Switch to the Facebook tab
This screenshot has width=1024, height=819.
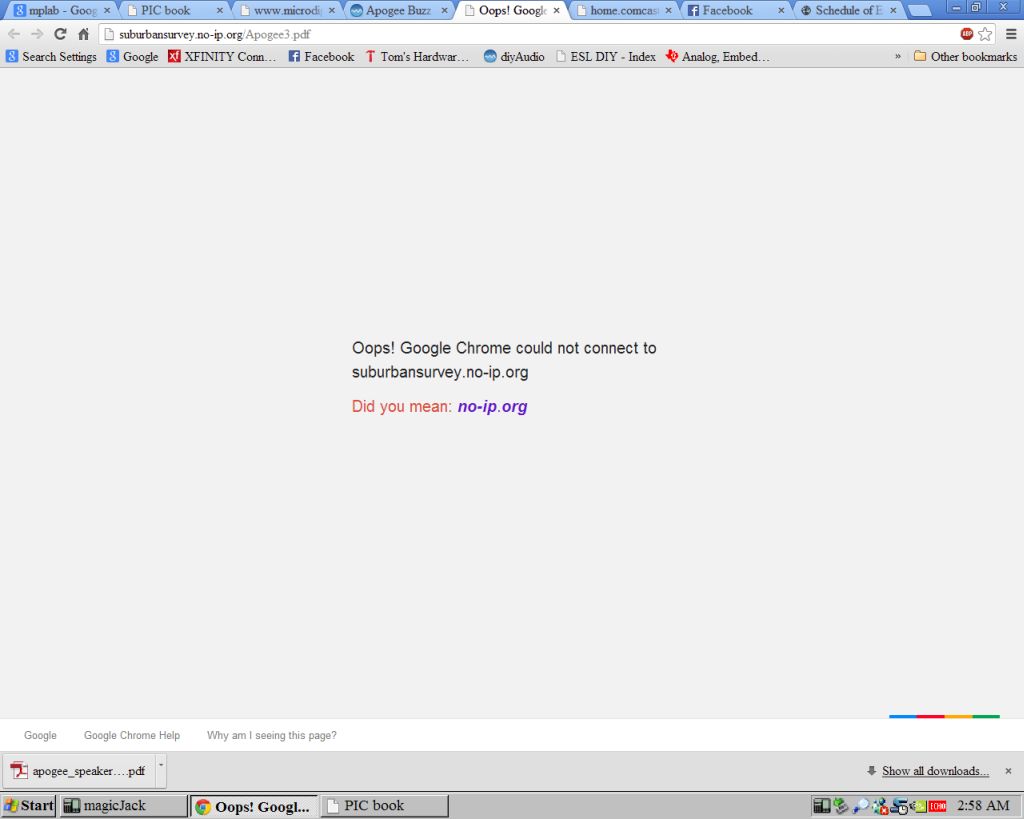[735, 10]
